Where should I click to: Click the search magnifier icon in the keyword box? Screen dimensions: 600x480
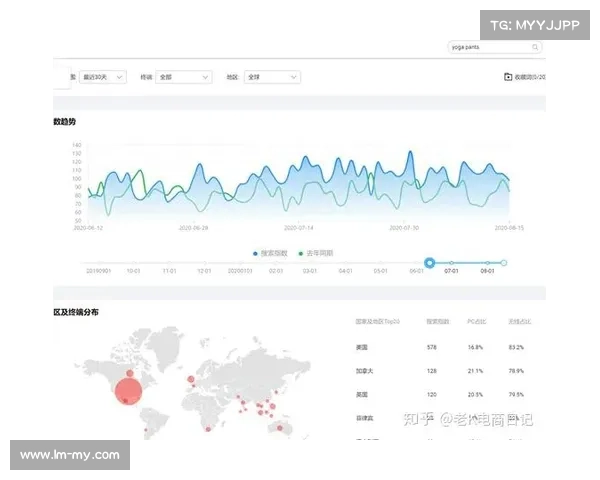(535, 47)
